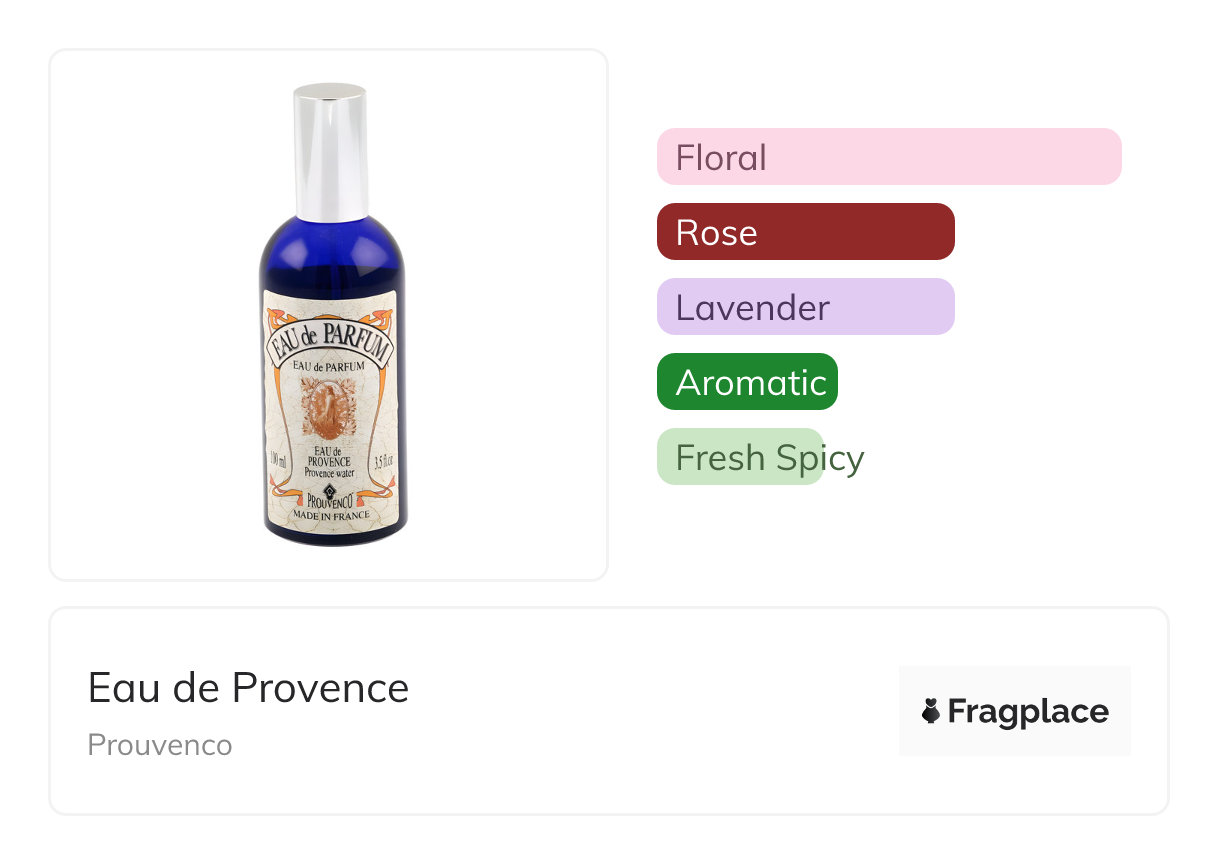Click the silver cap of the perfume bottle

tap(330, 150)
